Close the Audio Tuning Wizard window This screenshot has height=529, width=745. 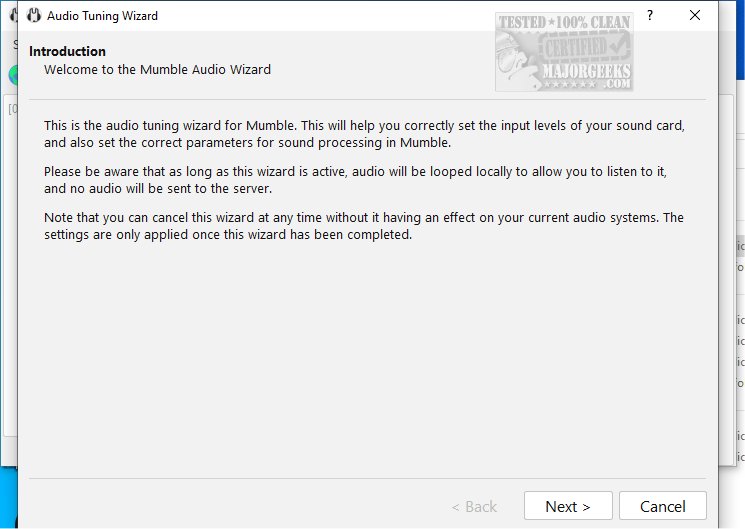(x=695, y=16)
